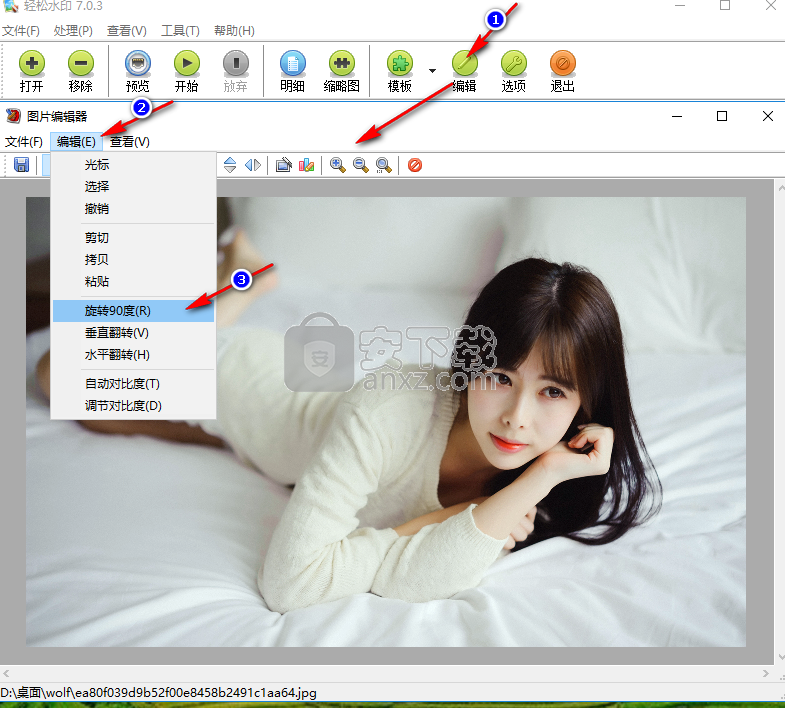The height and width of the screenshot is (708, 785).
Task: Select 垂直翻转(V) menu entry
Action: tap(134, 333)
